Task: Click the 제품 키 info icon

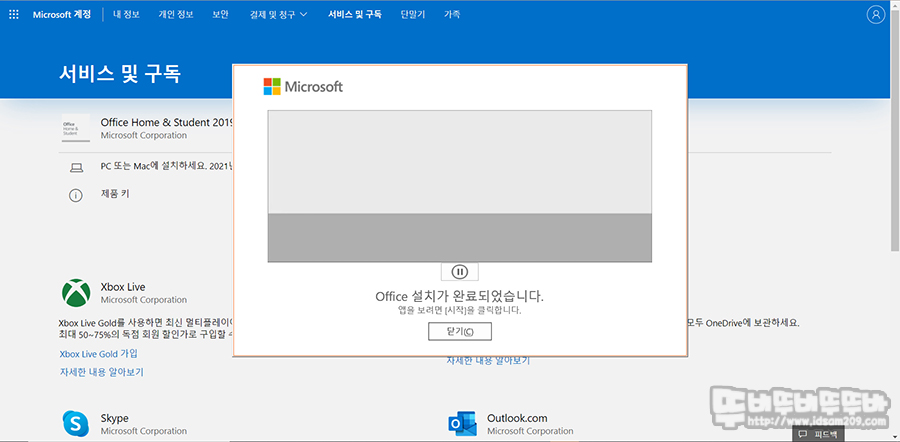Action: [76, 195]
